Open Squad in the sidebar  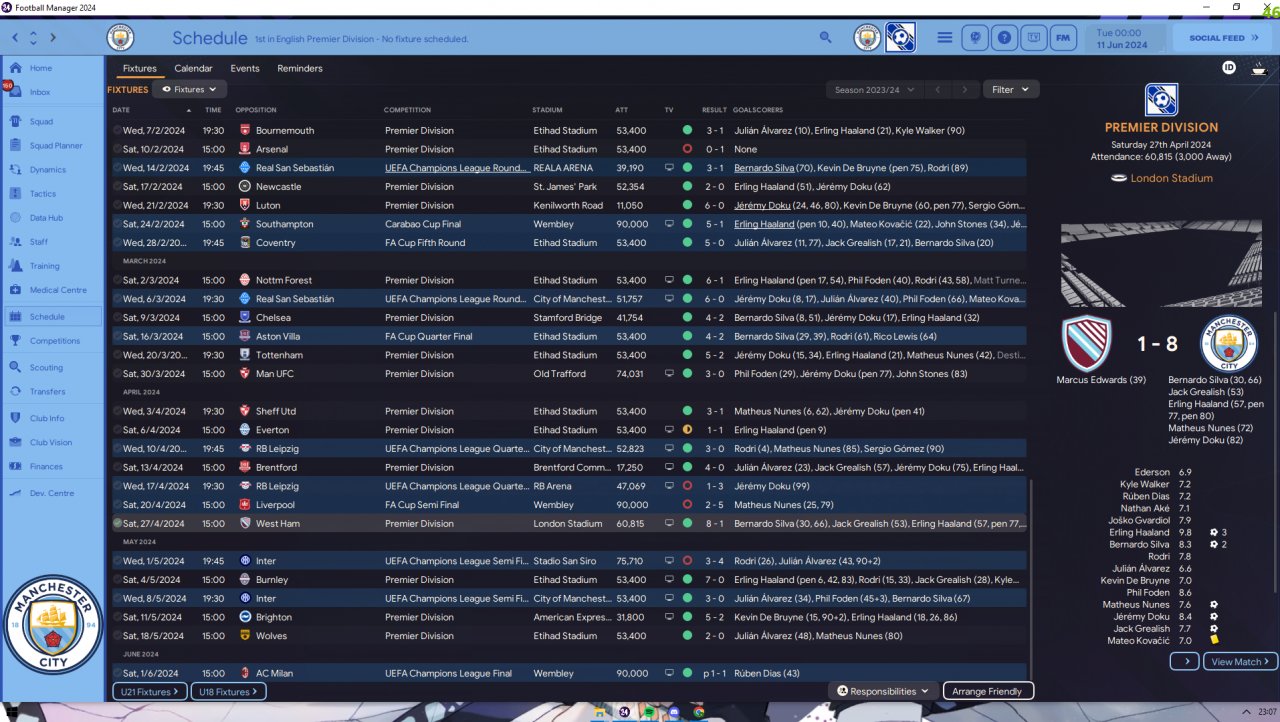click(52, 122)
